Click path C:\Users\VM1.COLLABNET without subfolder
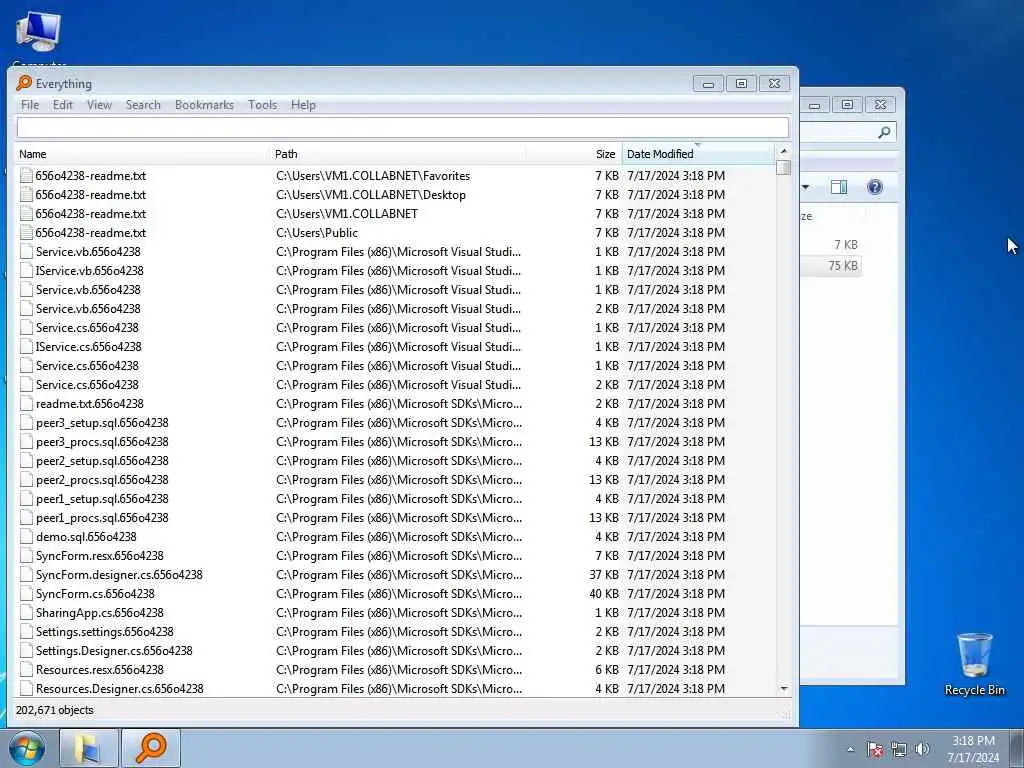This screenshot has width=1024, height=768. pos(347,214)
